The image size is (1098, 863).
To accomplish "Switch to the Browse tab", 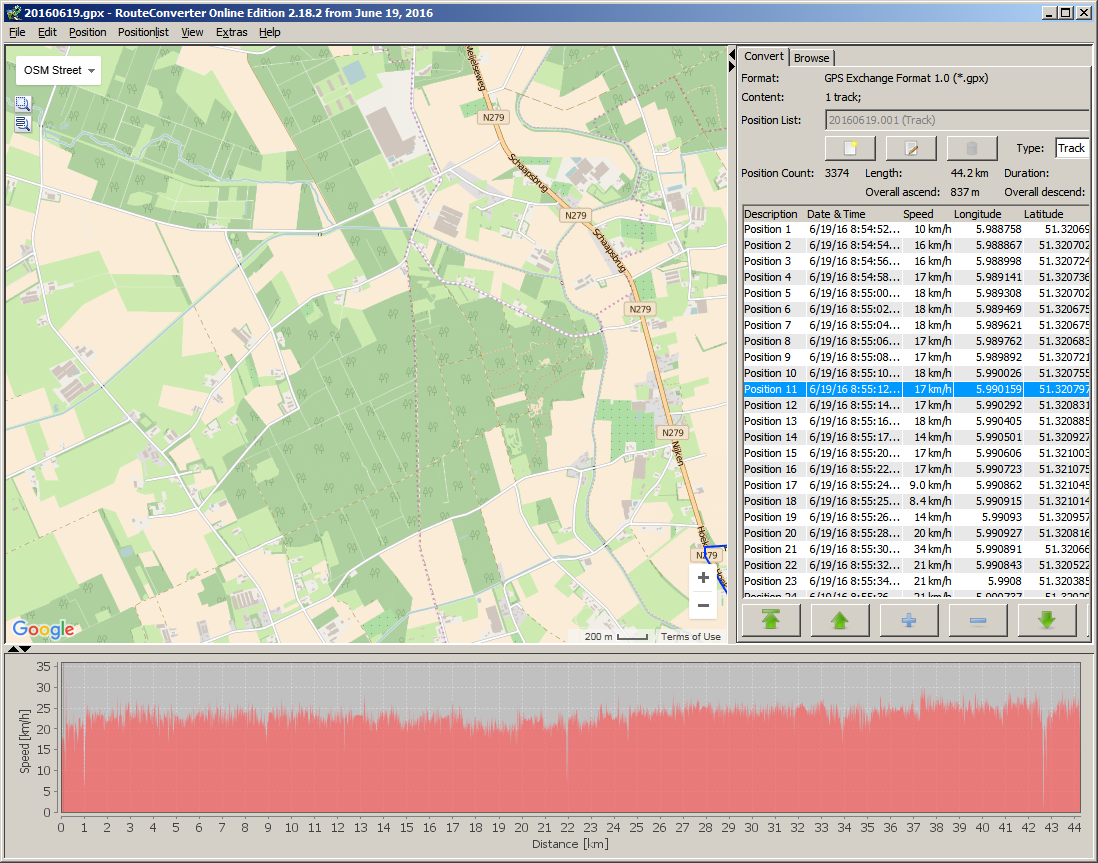I will (811, 58).
